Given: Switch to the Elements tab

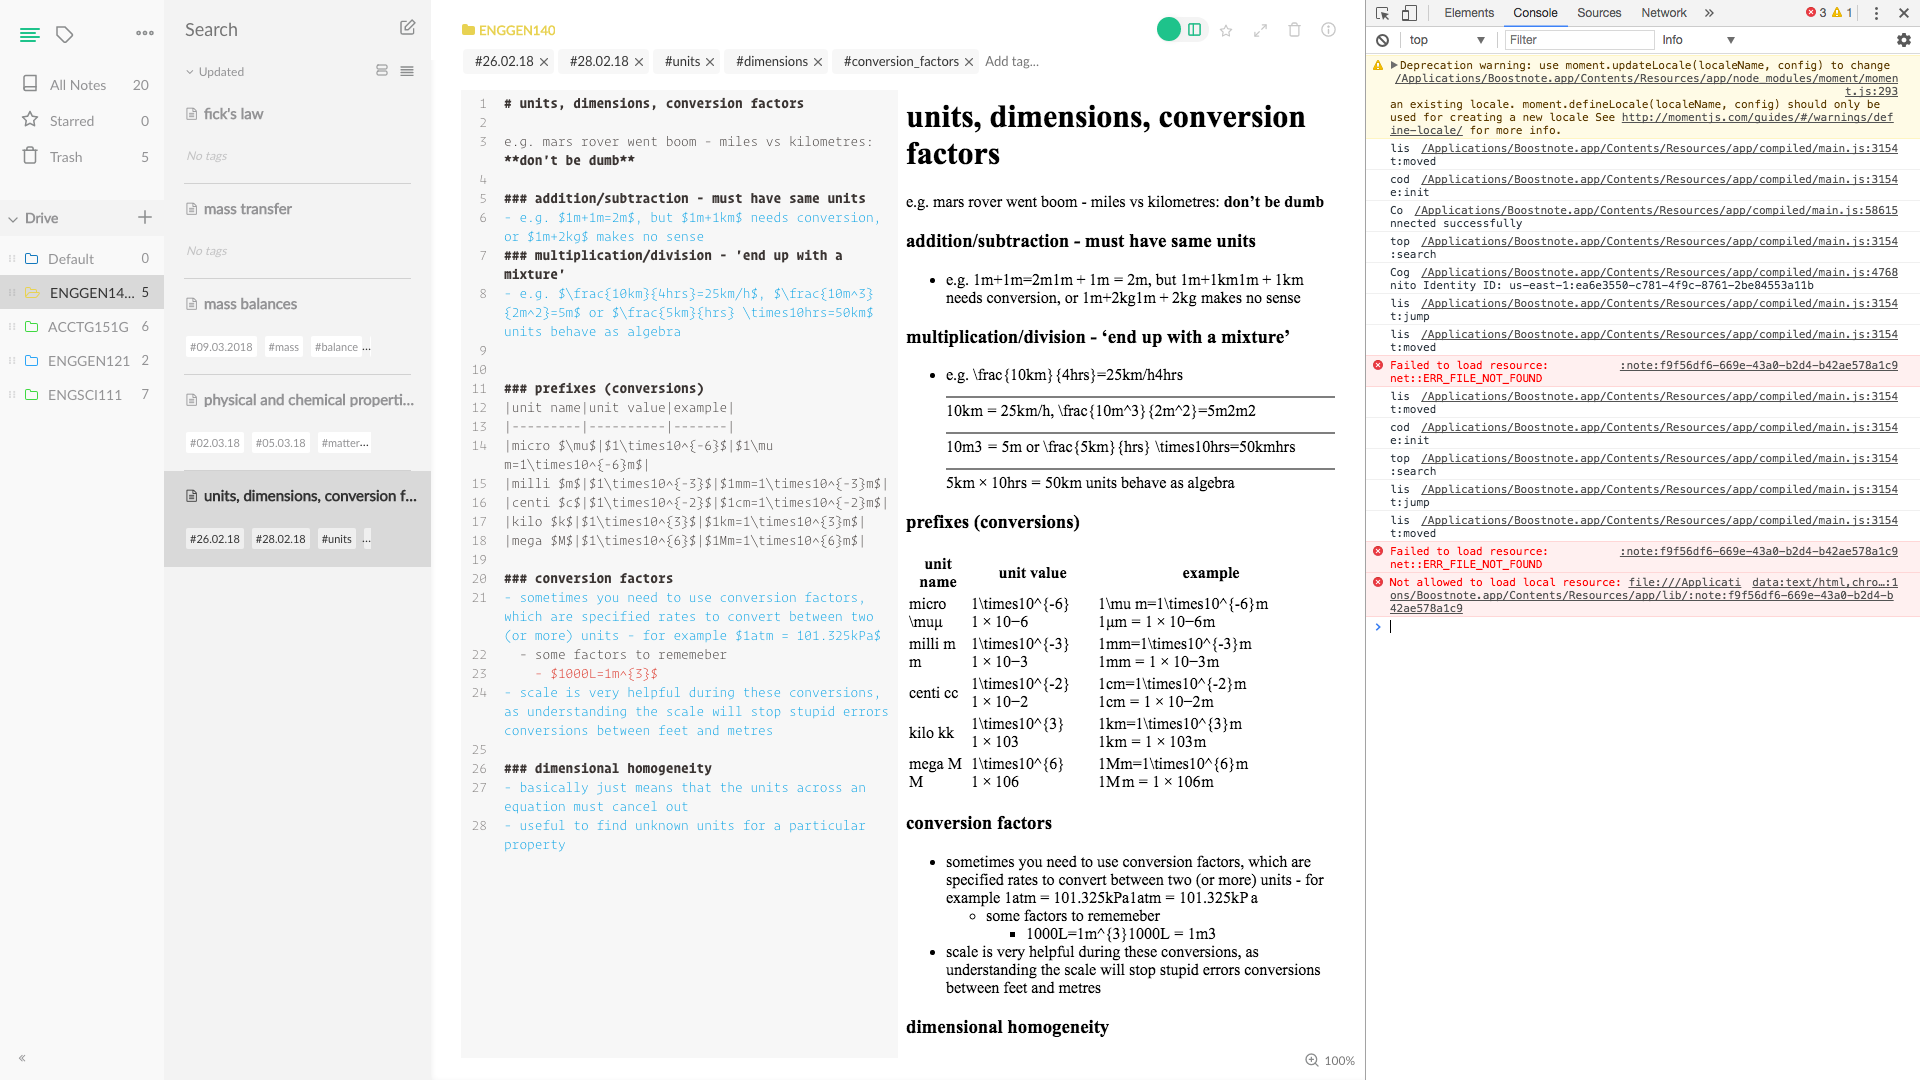Looking at the screenshot, I should point(1468,13).
